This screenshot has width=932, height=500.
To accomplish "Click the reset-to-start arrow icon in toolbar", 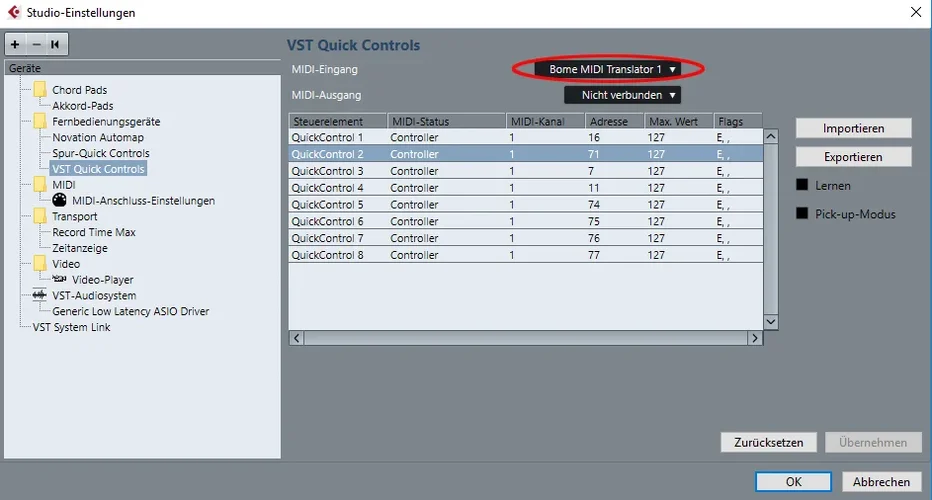I will point(55,44).
